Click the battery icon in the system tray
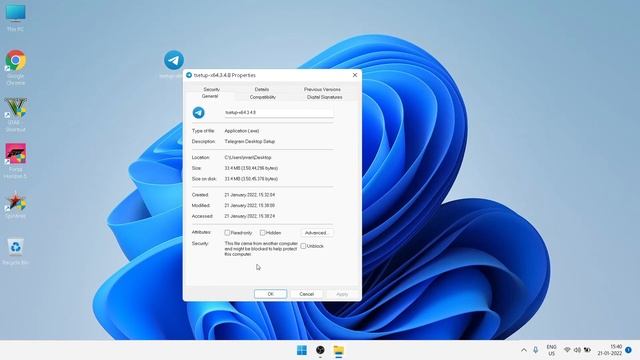Viewport: 640px width, 360px height. pos(587,350)
